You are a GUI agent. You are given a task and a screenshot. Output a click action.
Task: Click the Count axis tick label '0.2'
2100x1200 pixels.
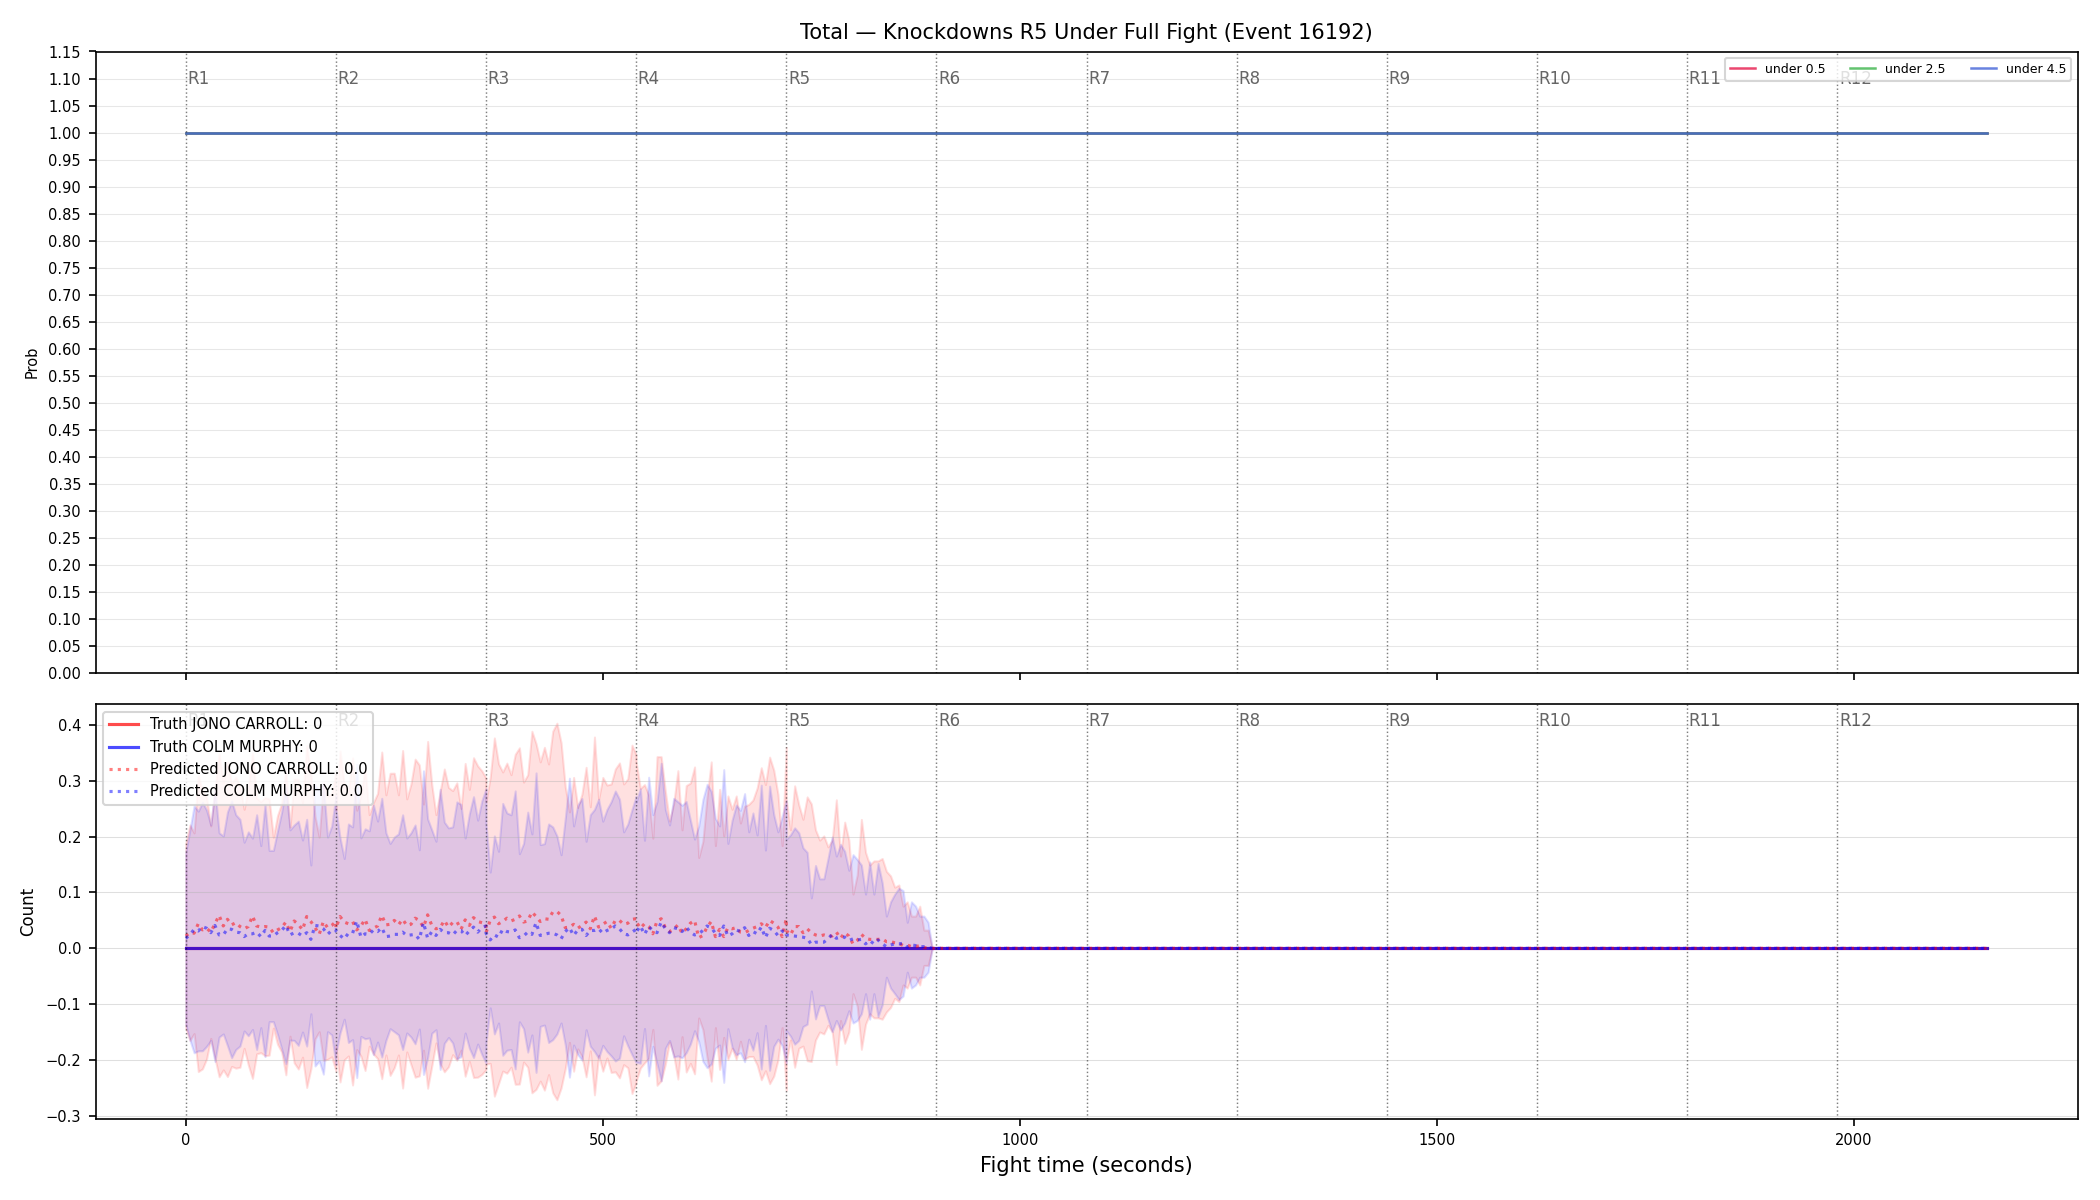(70, 837)
